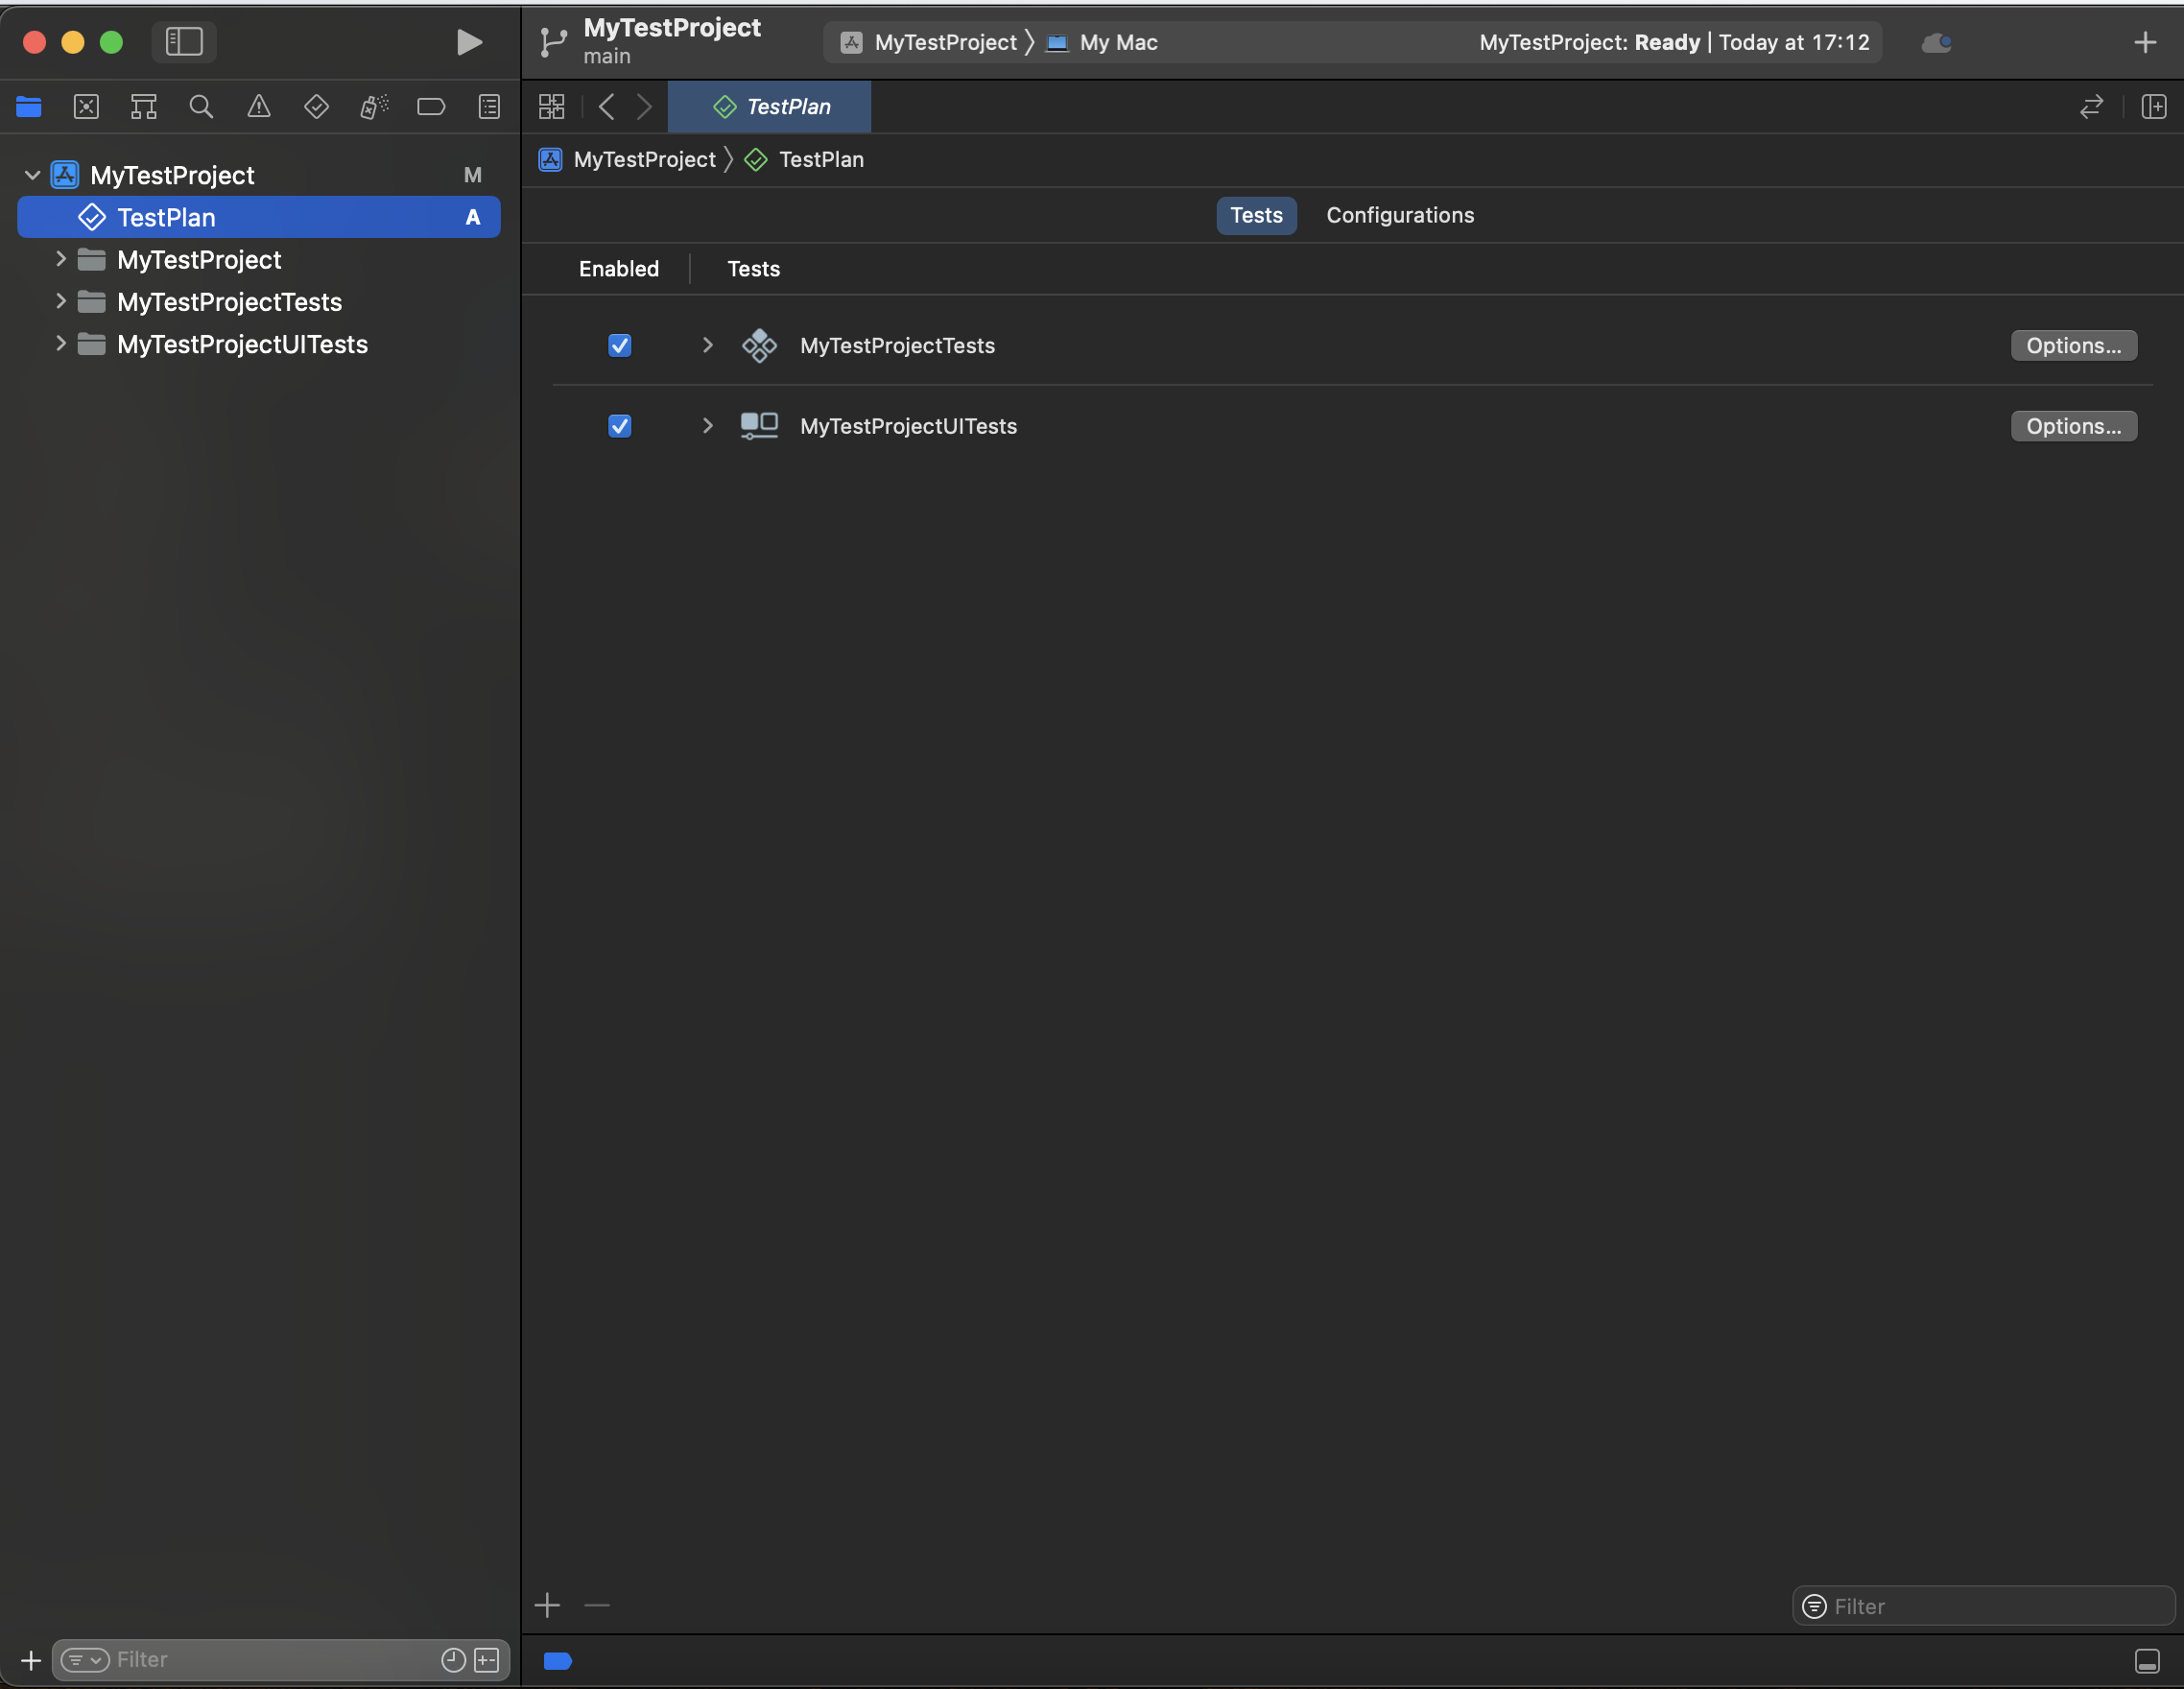Toggle the debug area panel button
Image resolution: width=2184 pixels, height=1689 pixels.
click(2146, 1661)
